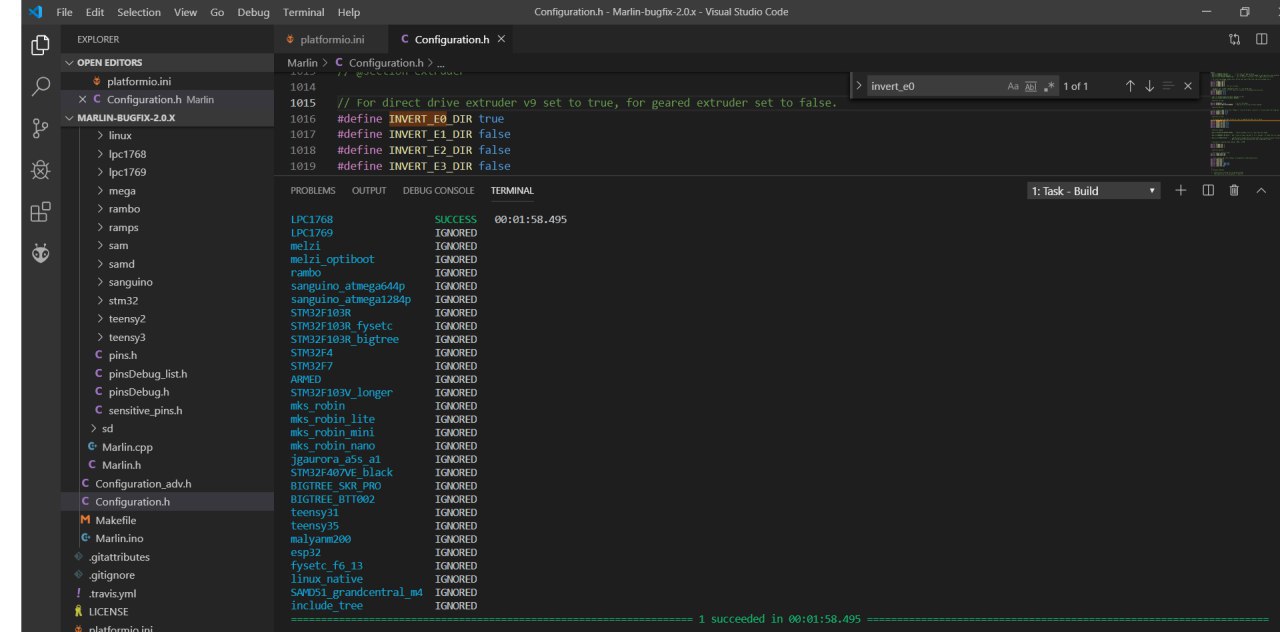Switch to the platformio.ini editor tab
This screenshot has height=632, width=1280.
330,39
